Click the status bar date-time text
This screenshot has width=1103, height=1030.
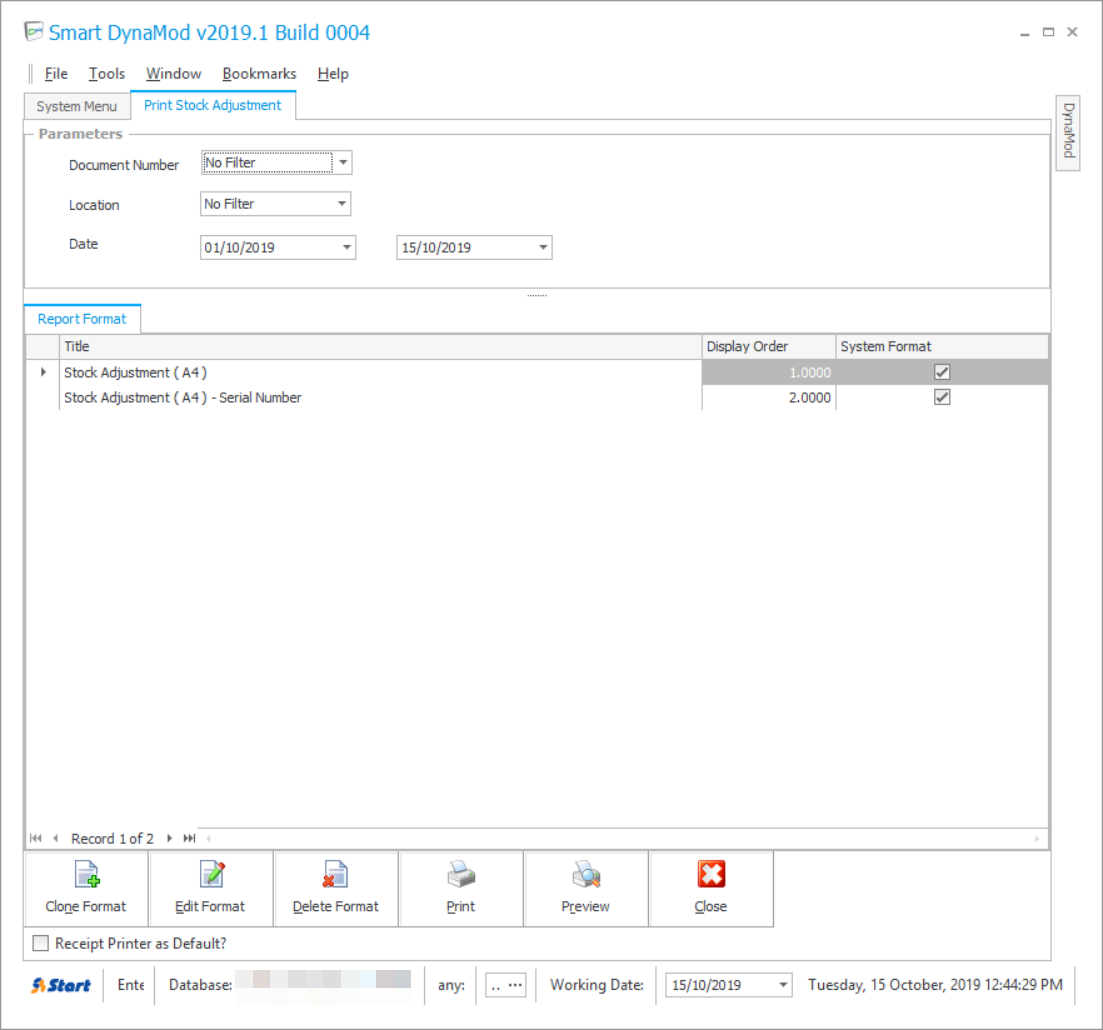935,984
